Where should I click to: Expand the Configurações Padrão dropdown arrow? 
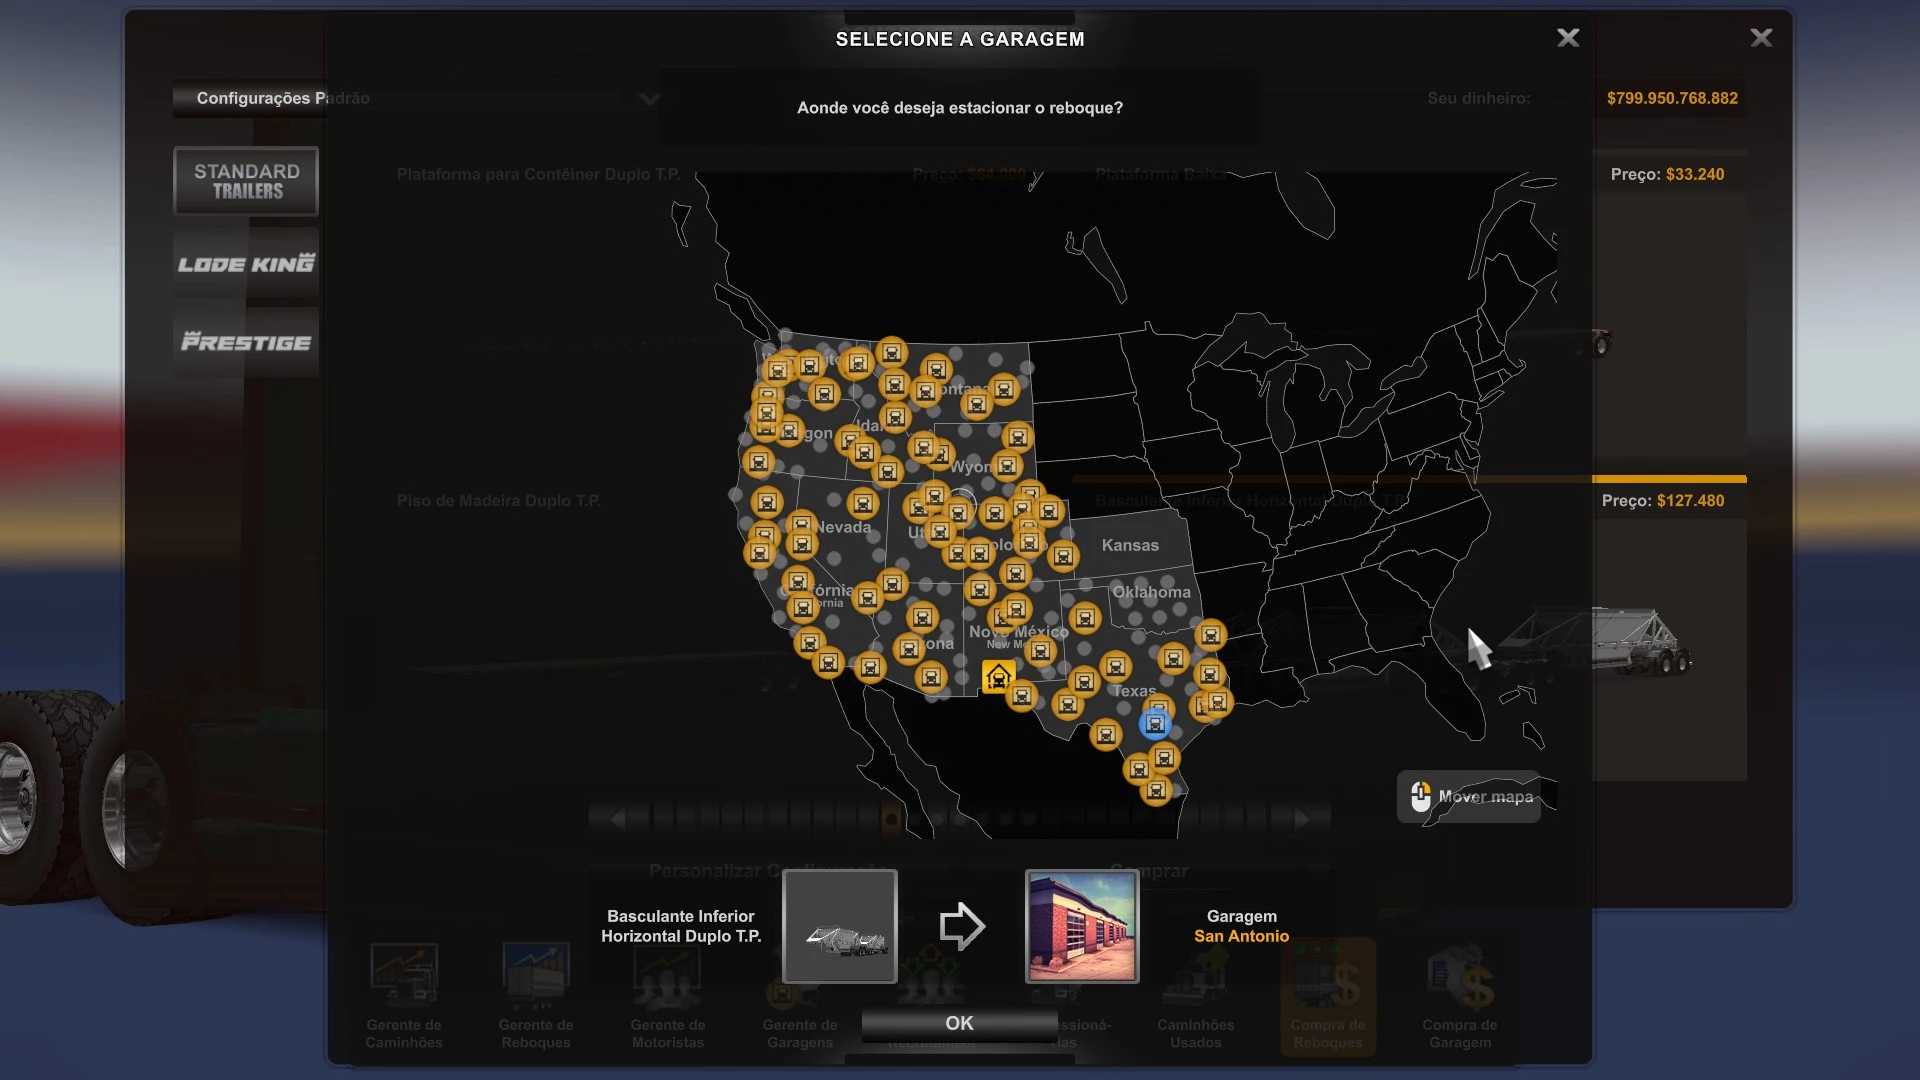pos(650,99)
